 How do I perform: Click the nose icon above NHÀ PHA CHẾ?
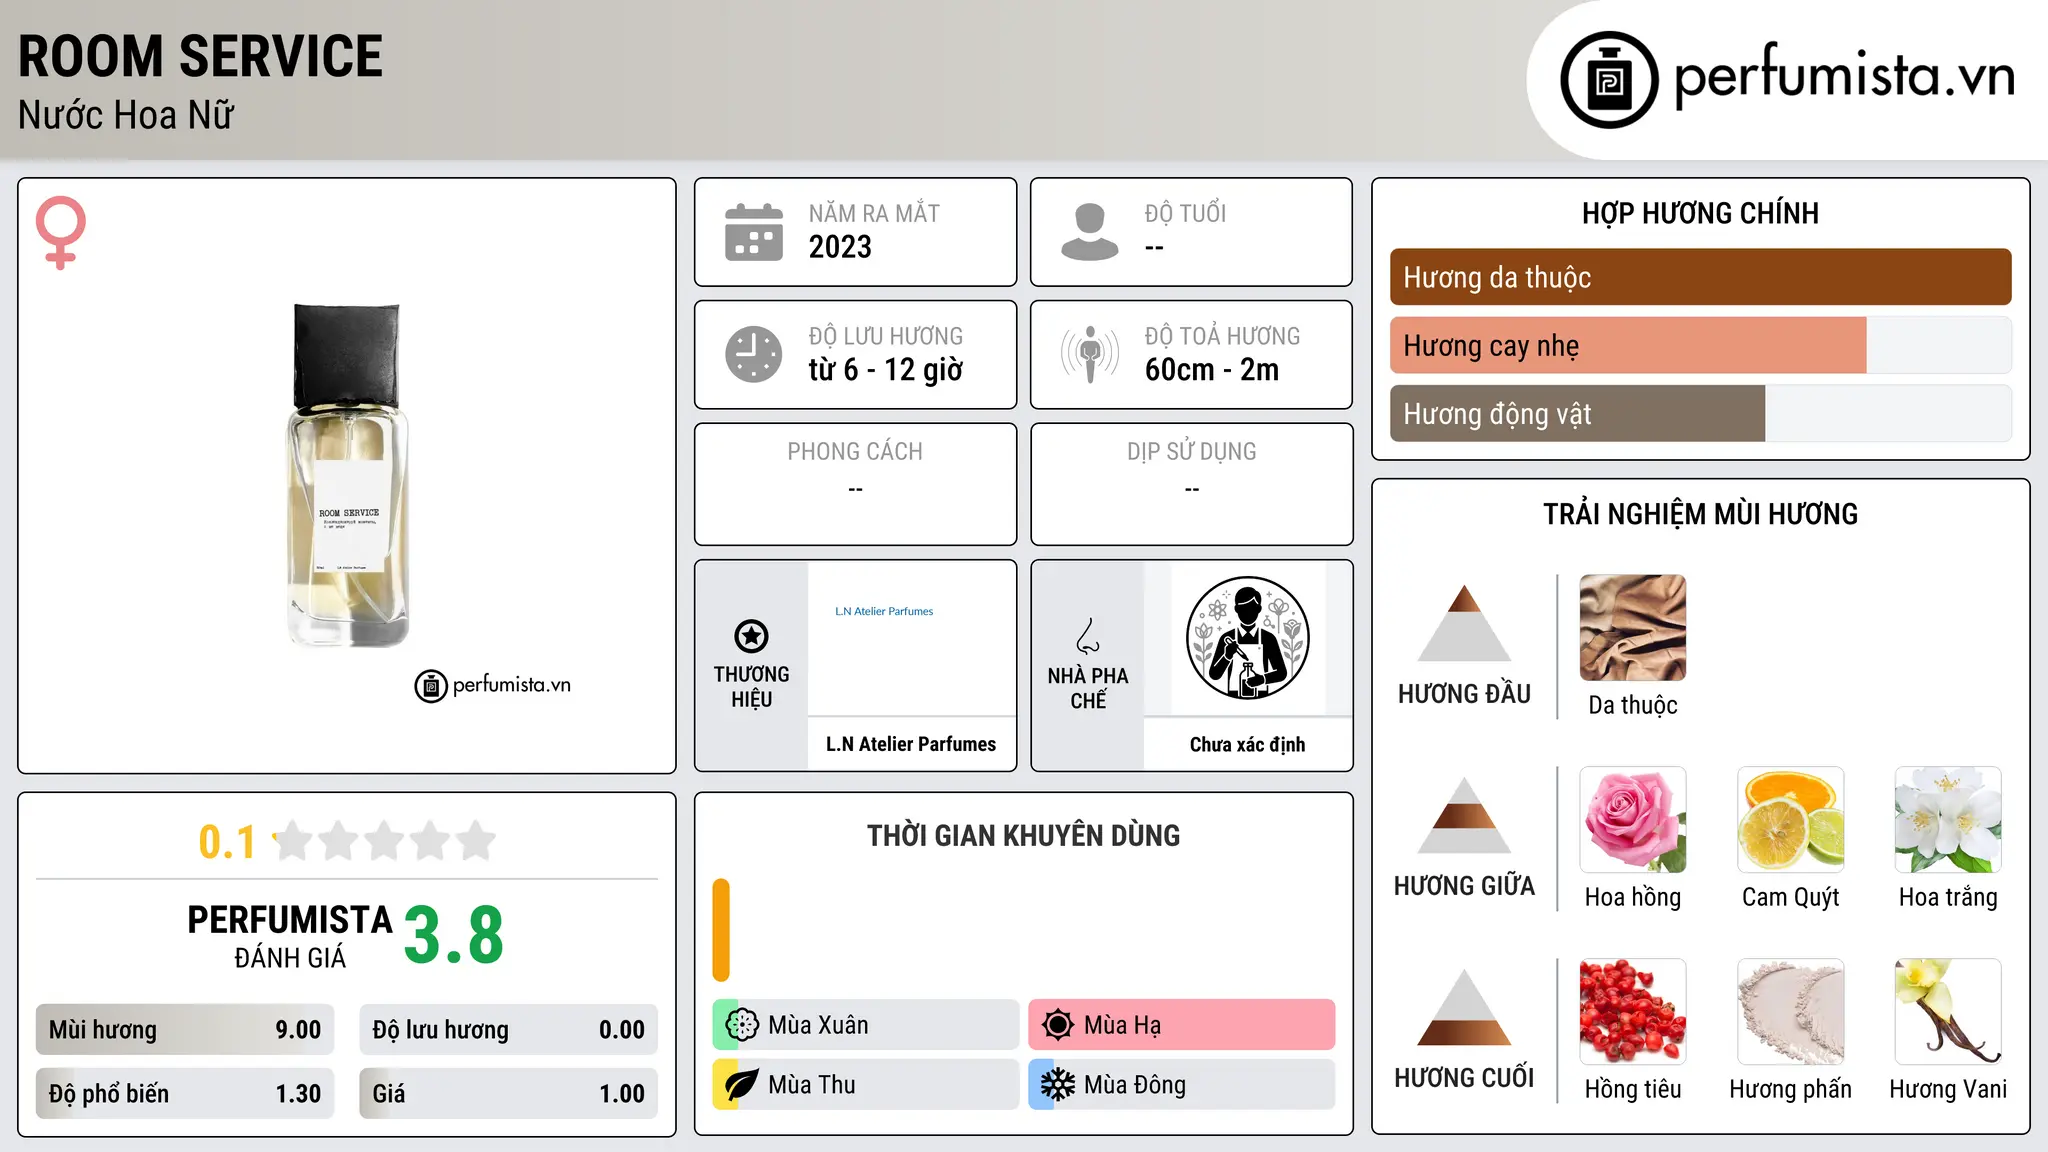1088,636
